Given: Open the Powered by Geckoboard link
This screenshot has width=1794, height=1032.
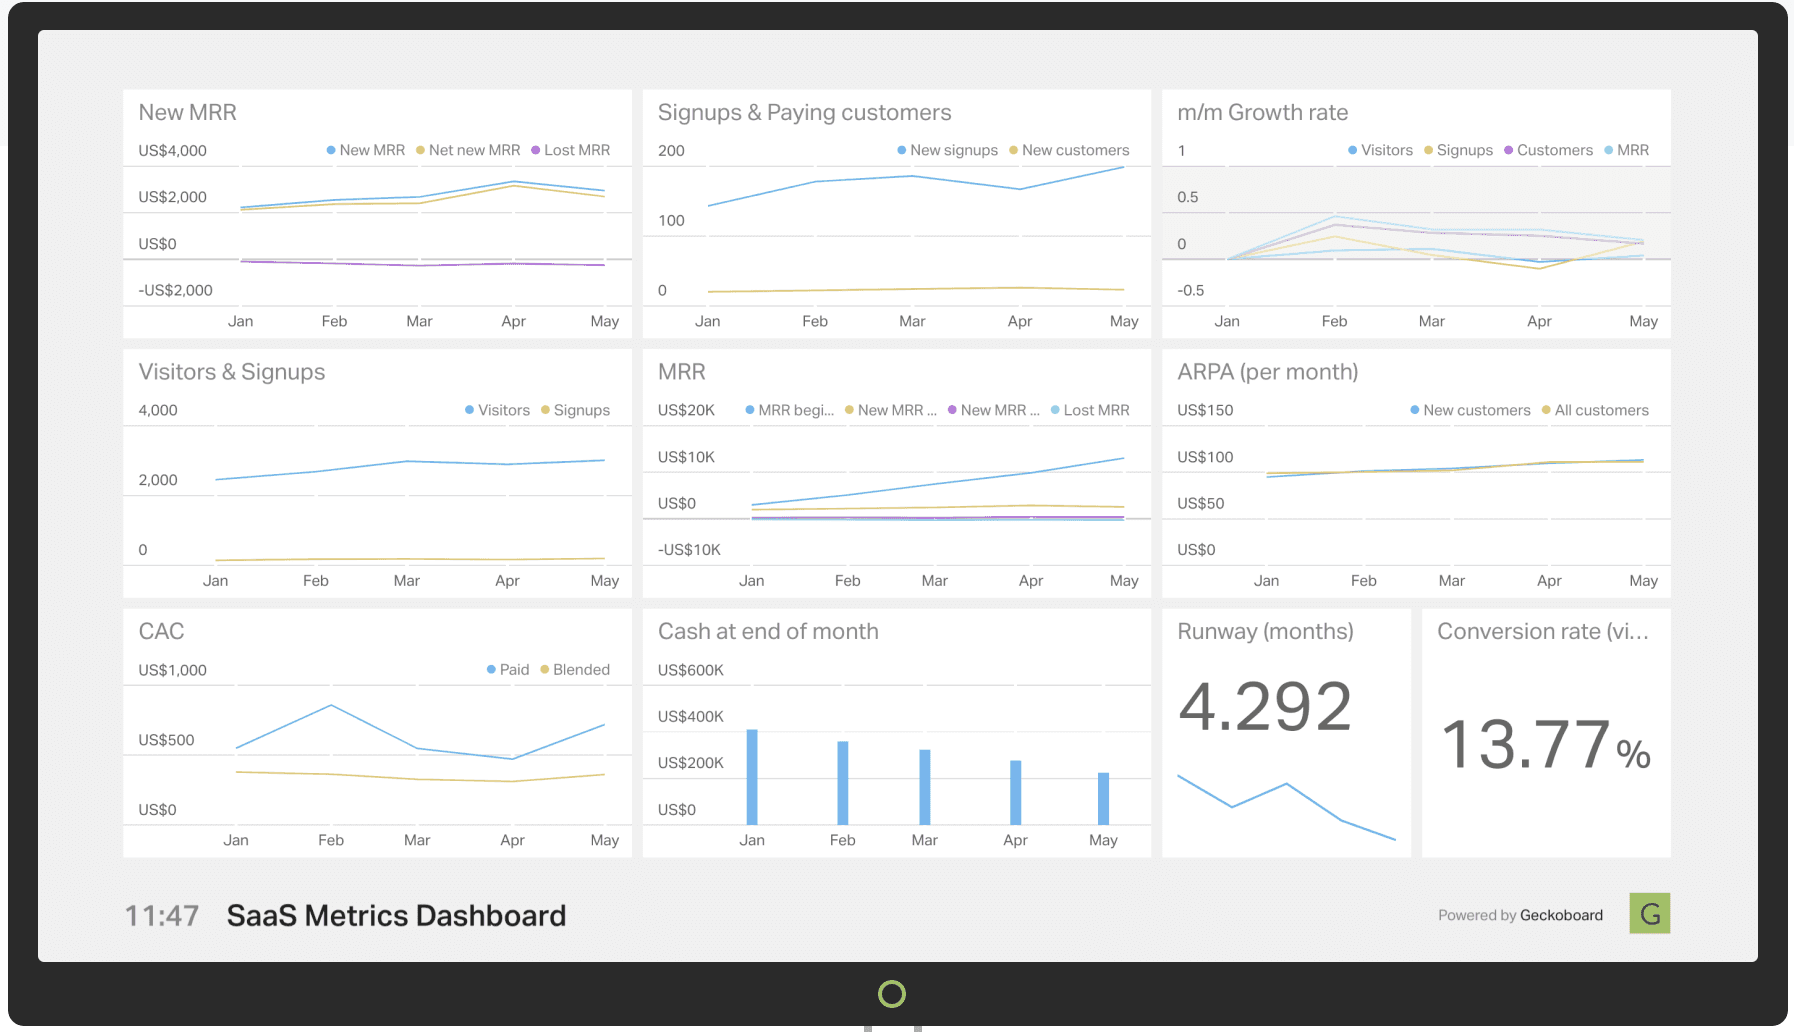Looking at the screenshot, I should pyautogui.click(x=1519, y=914).
